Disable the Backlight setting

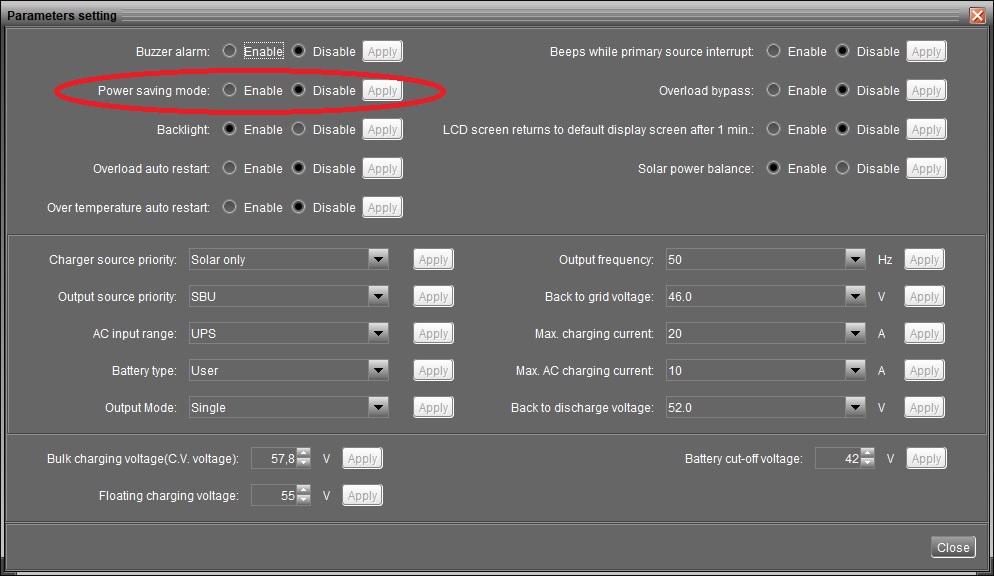click(299, 129)
